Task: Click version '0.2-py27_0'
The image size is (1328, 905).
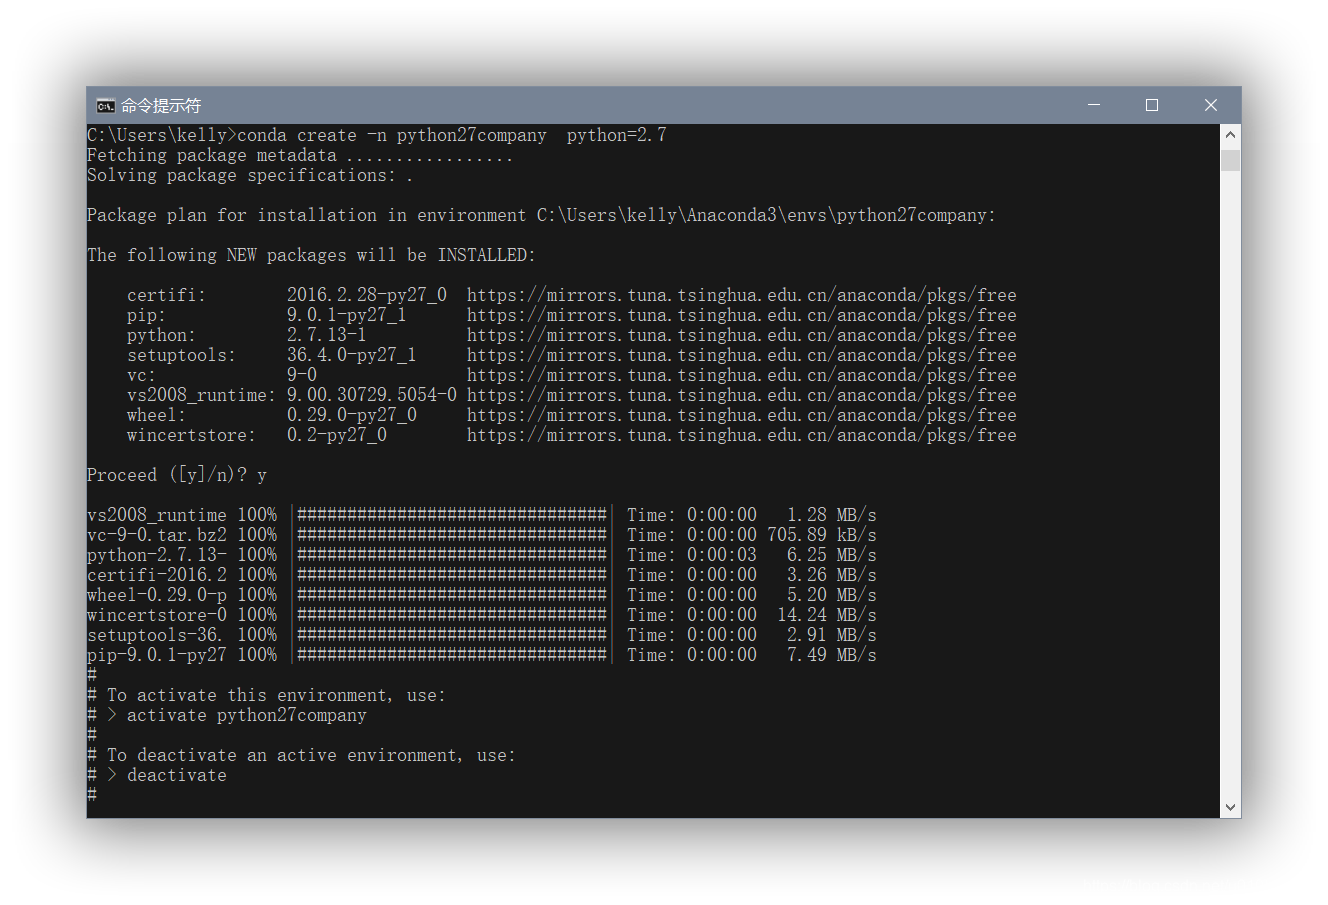Action: point(337,435)
